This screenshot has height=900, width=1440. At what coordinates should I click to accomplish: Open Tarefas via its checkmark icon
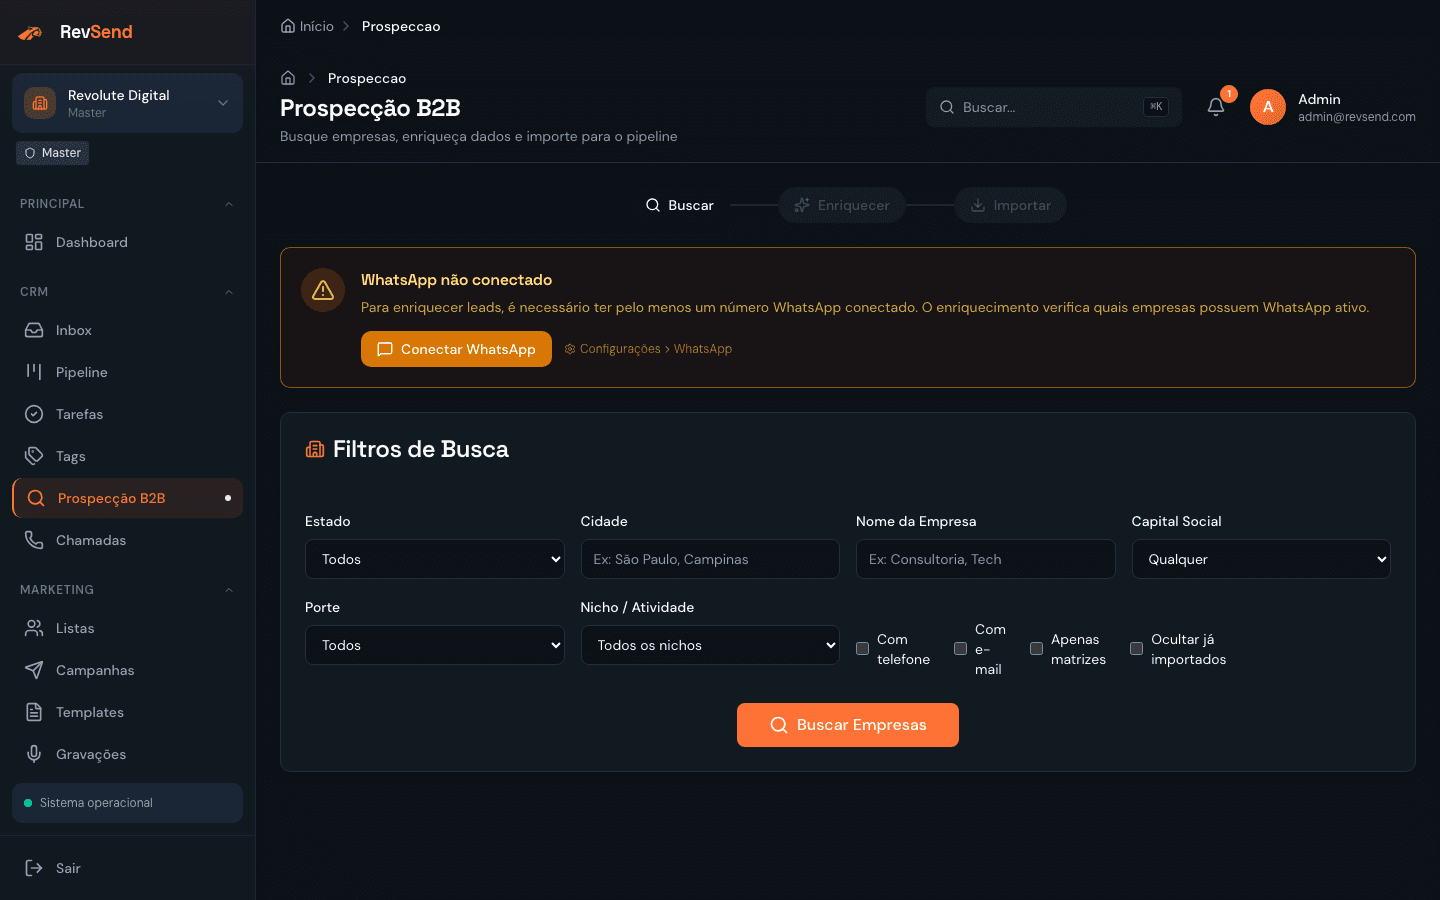[36, 413]
